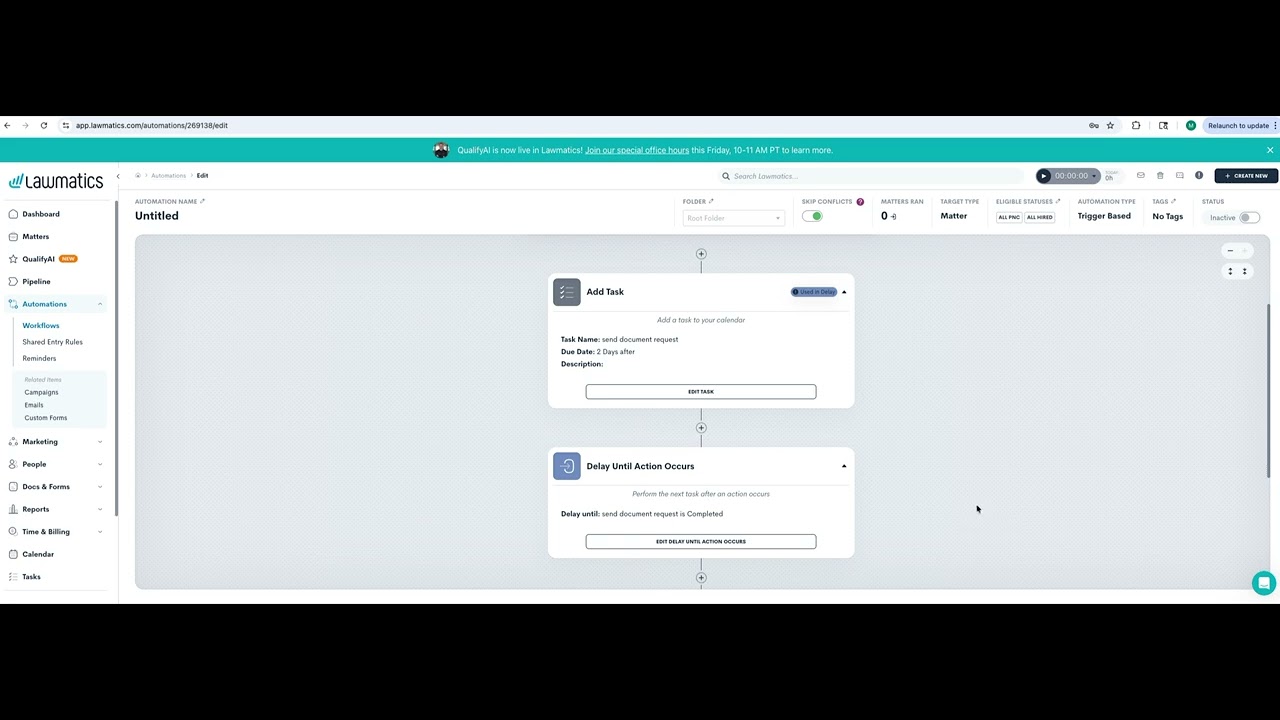Click the Automations sidebar icon
Image resolution: width=1280 pixels, height=720 pixels.
pyautogui.click(x=13, y=304)
